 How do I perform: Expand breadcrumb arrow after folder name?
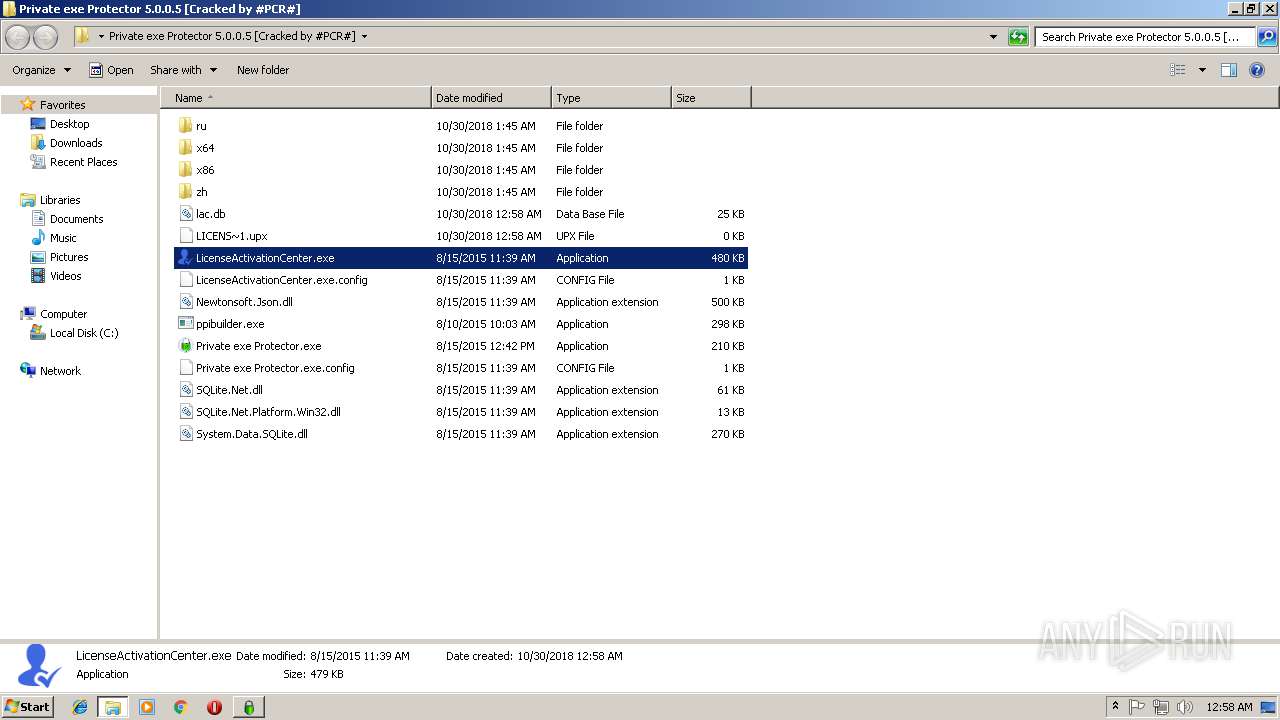[364, 37]
